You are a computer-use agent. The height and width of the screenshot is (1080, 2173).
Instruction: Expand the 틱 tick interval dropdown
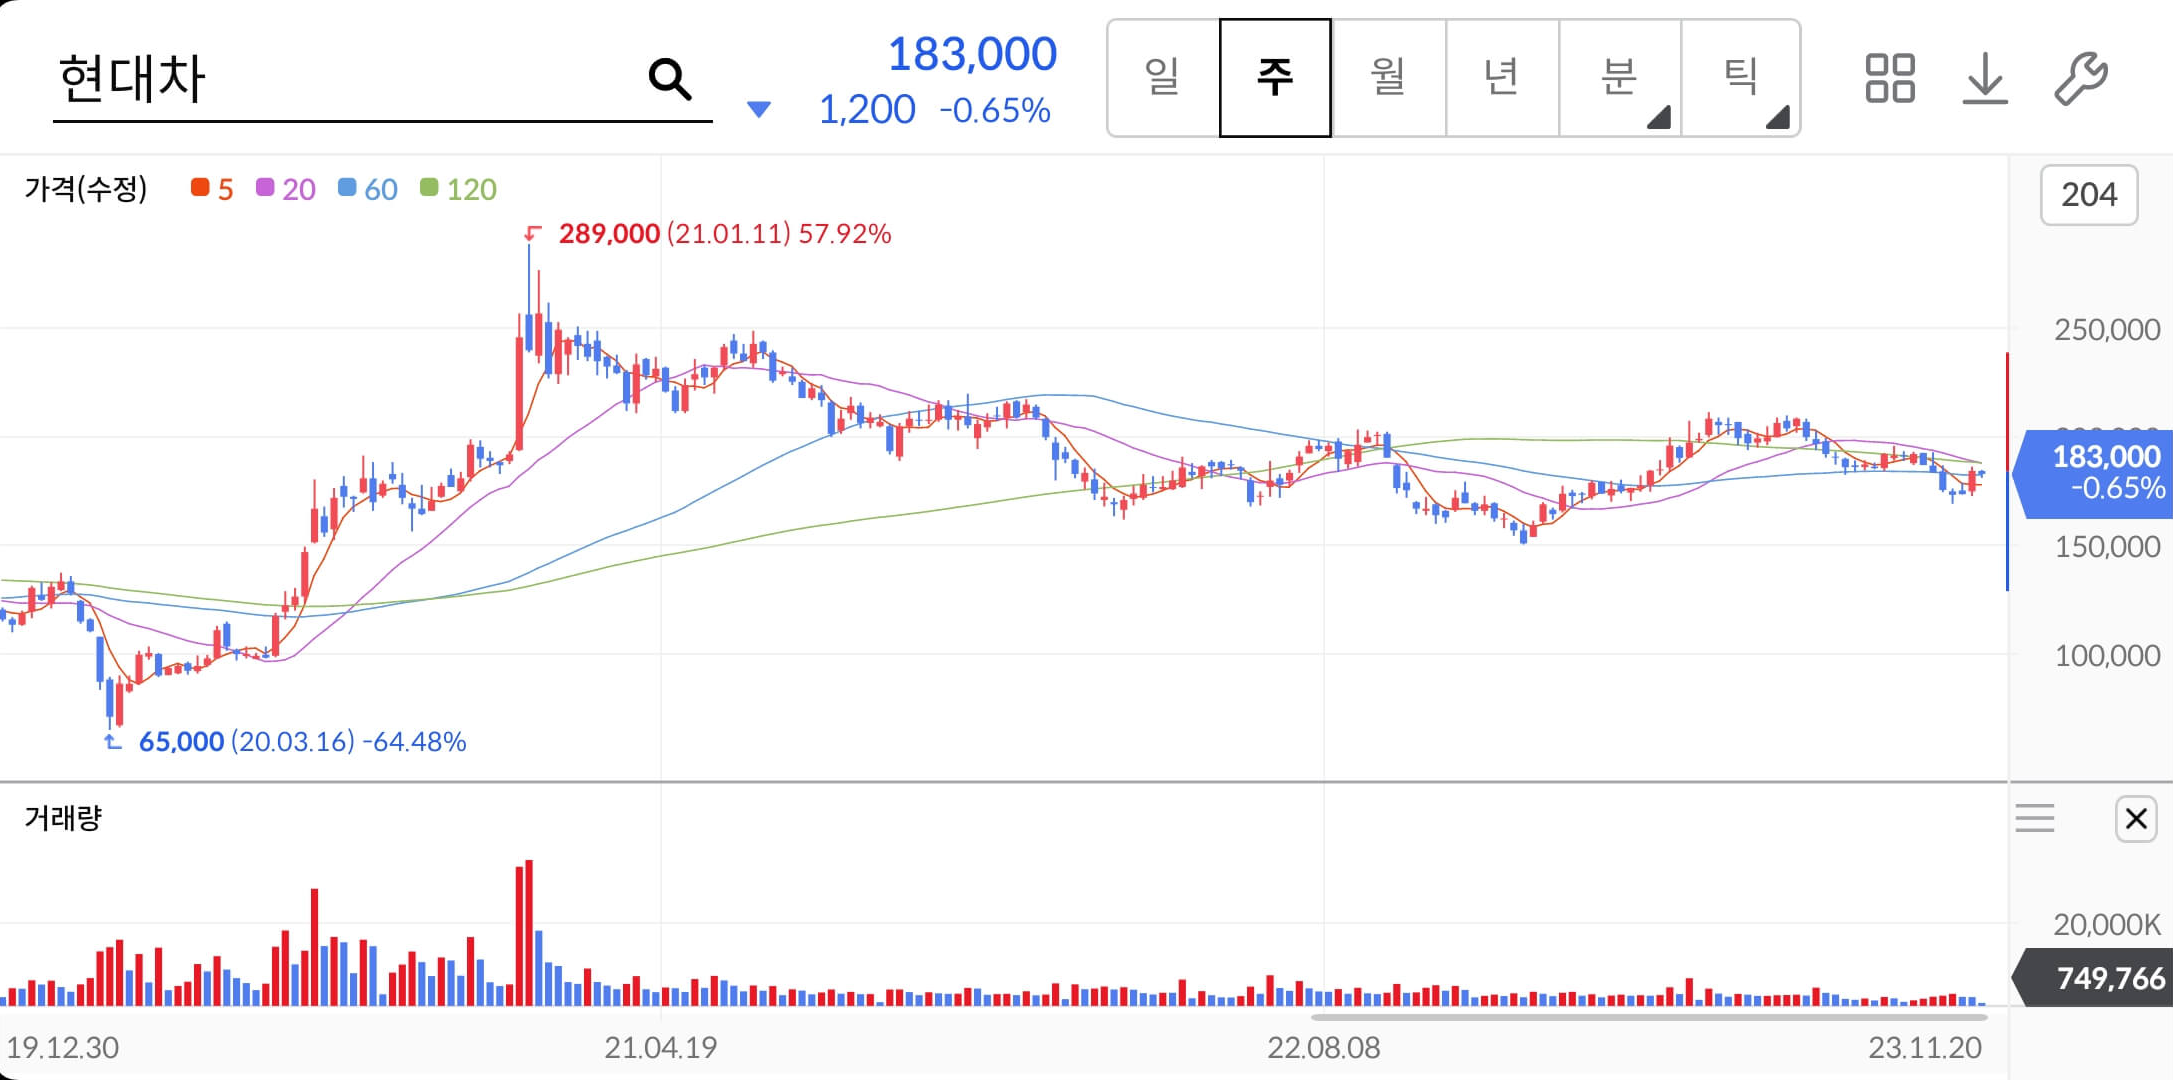[1741, 77]
